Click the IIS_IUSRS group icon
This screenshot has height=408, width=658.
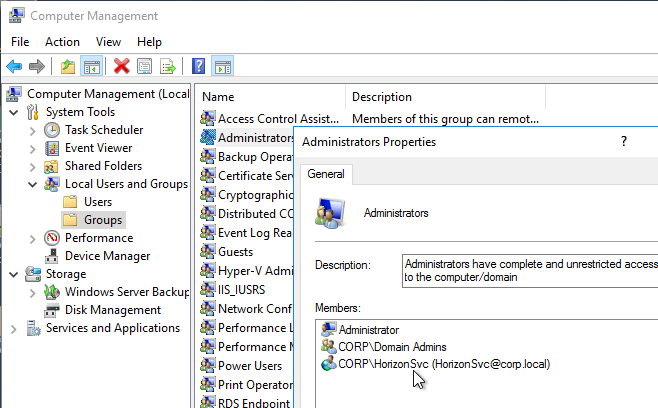(x=207, y=290)
